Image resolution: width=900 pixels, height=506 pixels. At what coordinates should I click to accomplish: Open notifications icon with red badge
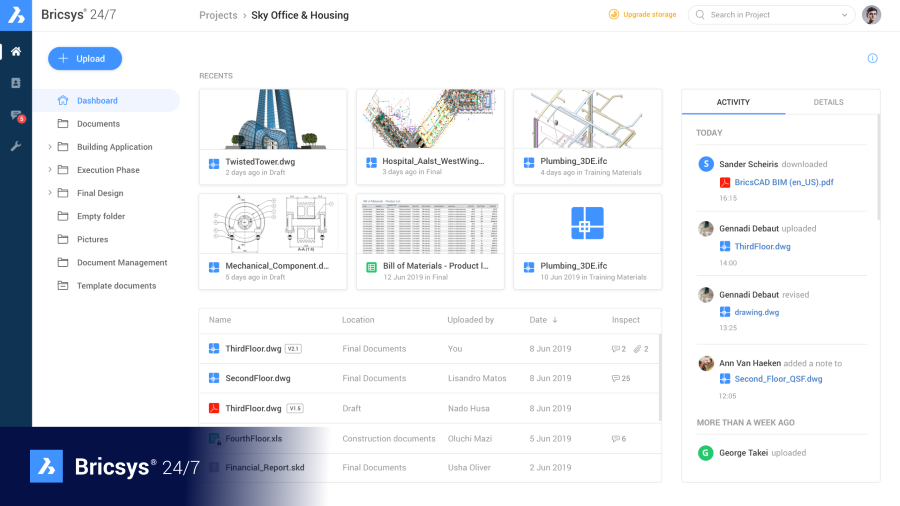(16, 115)
